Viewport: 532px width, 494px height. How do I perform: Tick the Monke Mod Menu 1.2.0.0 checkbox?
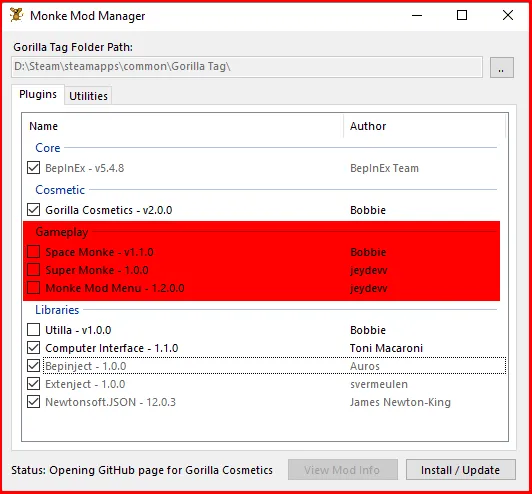pyautogui.click(x=33, y=288)
